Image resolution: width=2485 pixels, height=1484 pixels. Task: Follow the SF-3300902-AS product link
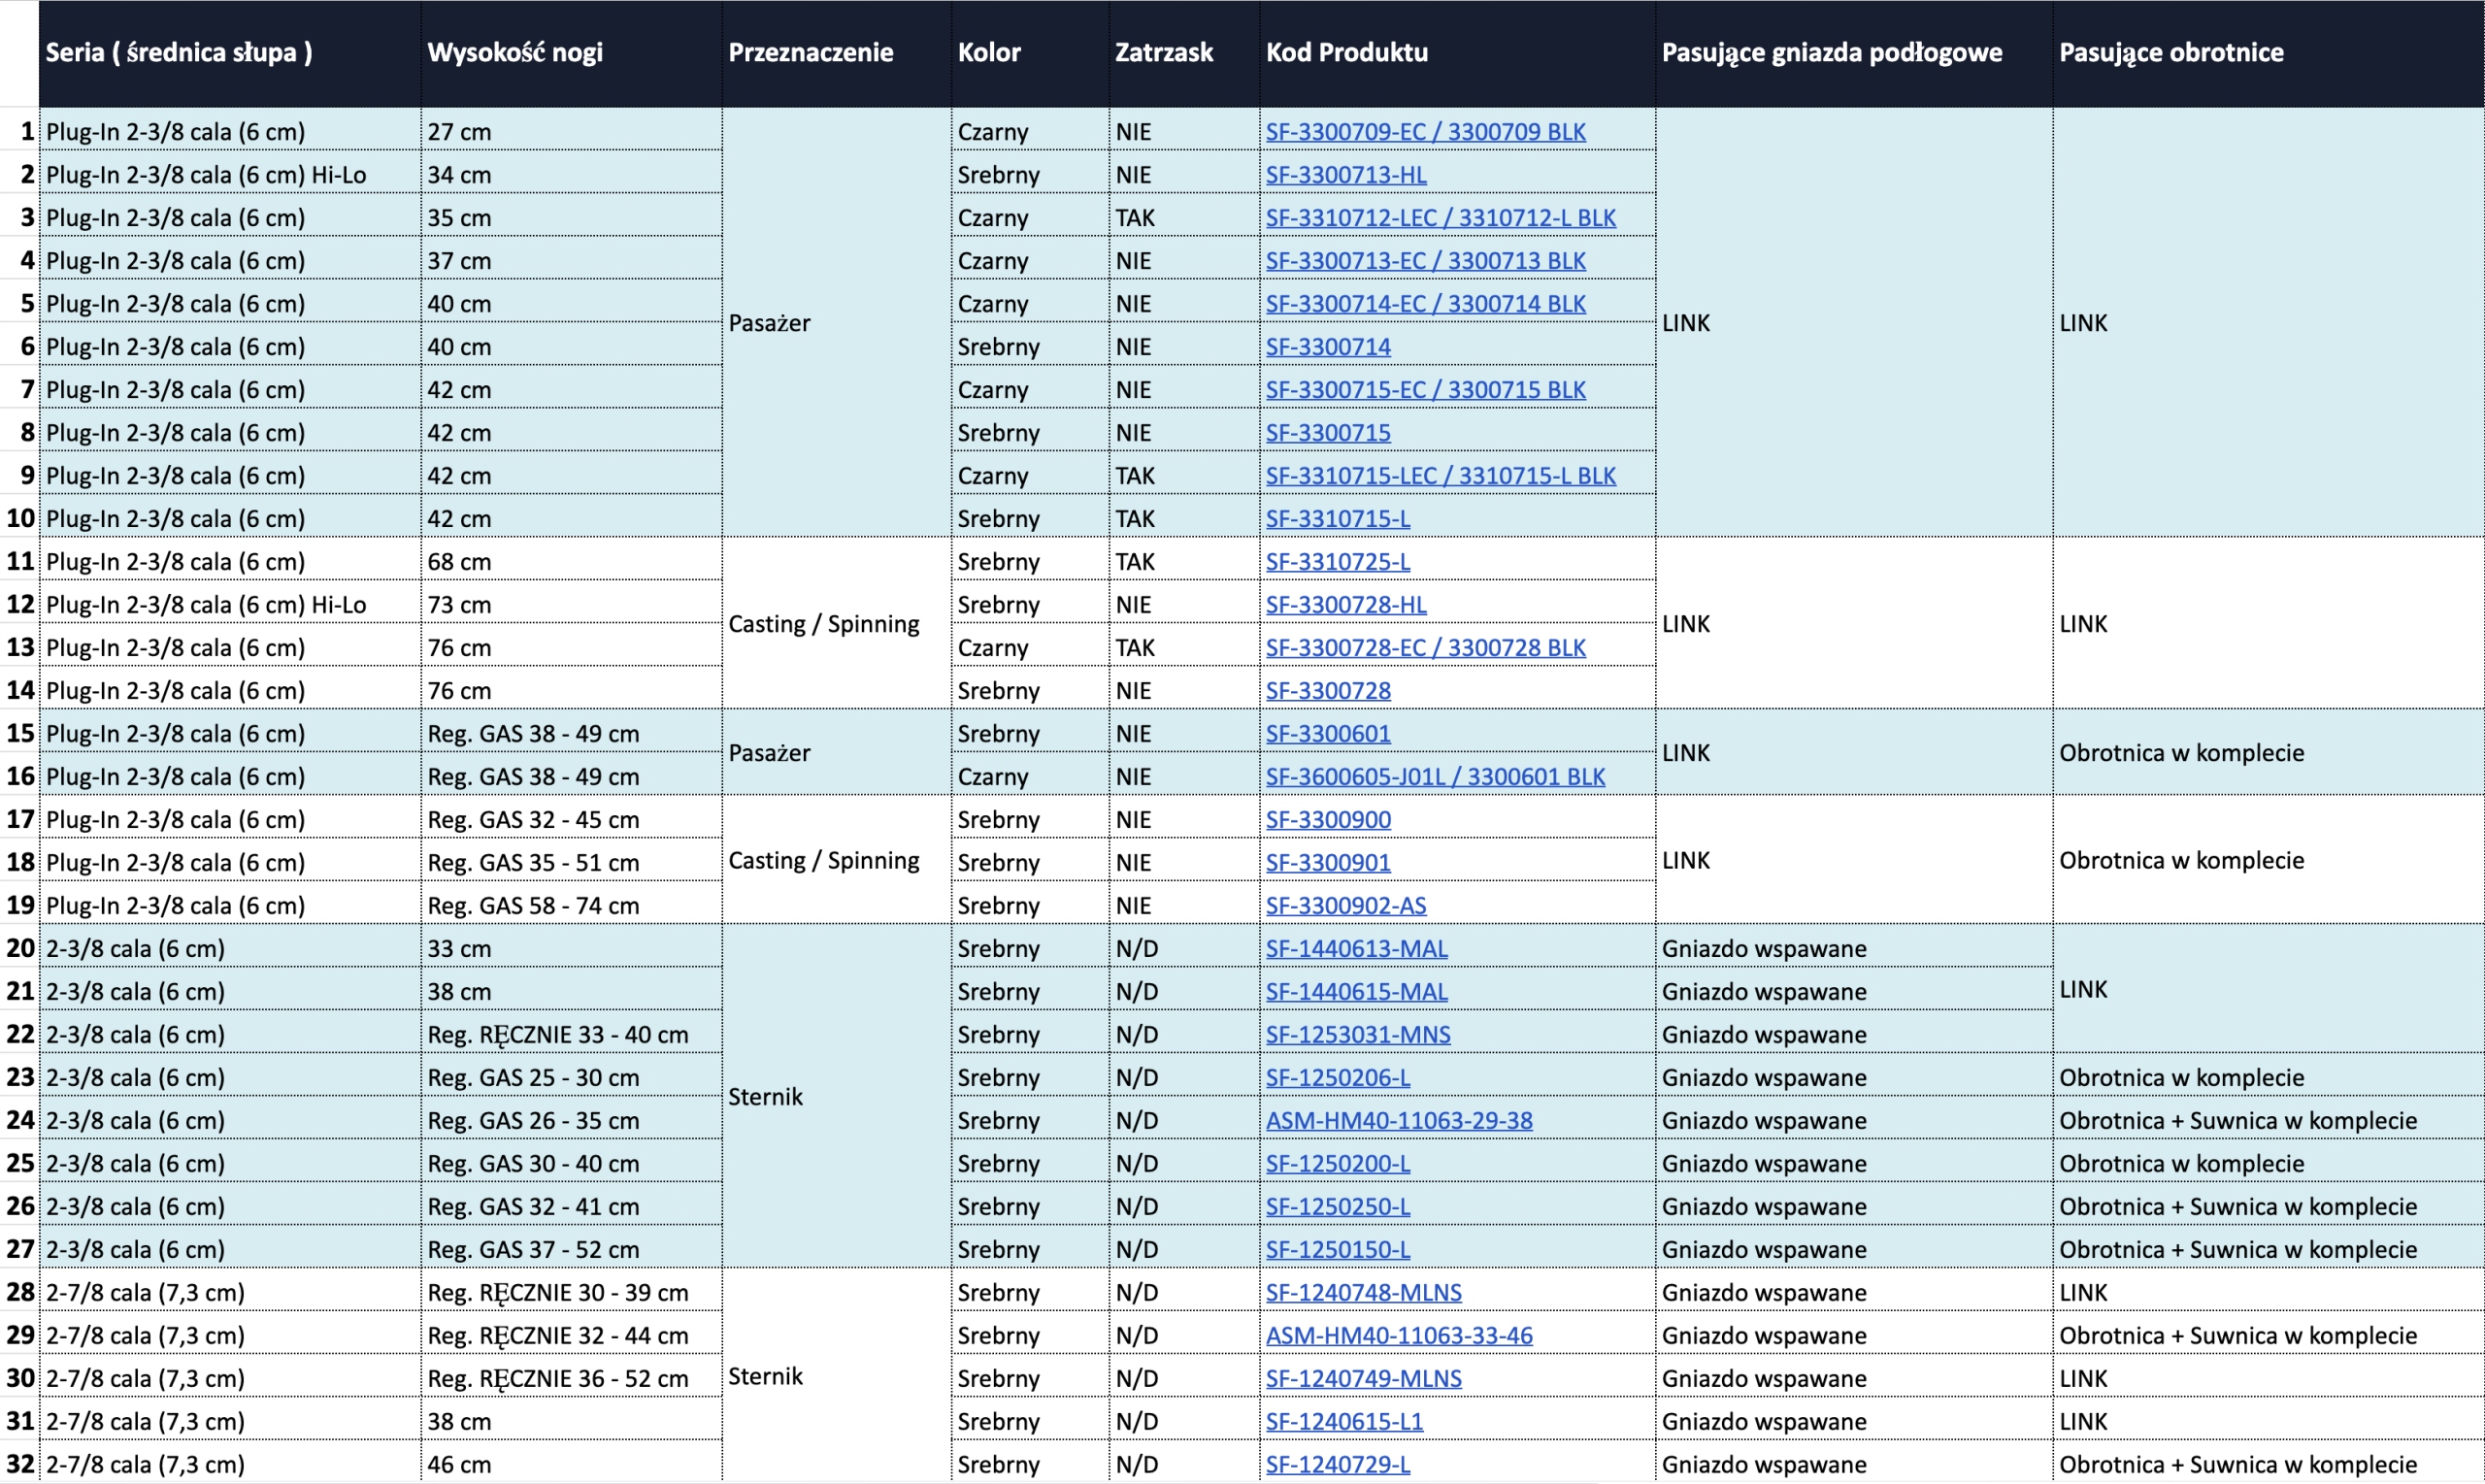[x=1345, y=906]
